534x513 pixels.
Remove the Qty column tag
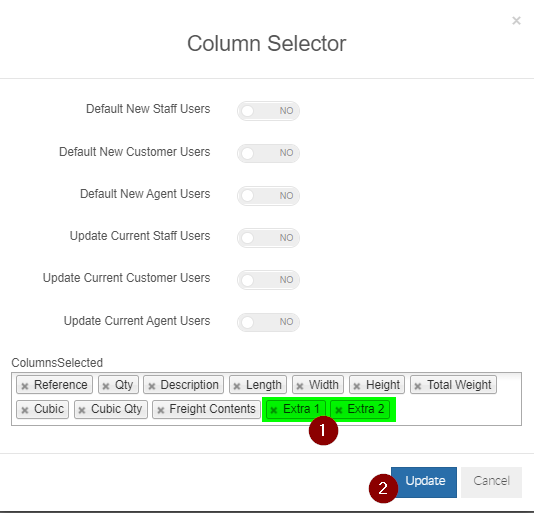106,386
